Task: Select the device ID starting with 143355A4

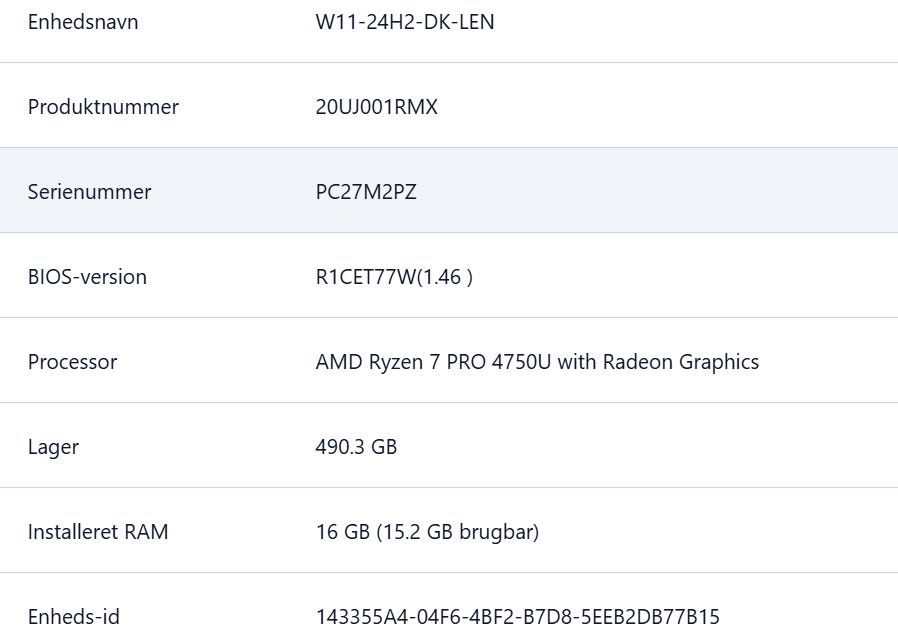Action: tap(517, 616)
